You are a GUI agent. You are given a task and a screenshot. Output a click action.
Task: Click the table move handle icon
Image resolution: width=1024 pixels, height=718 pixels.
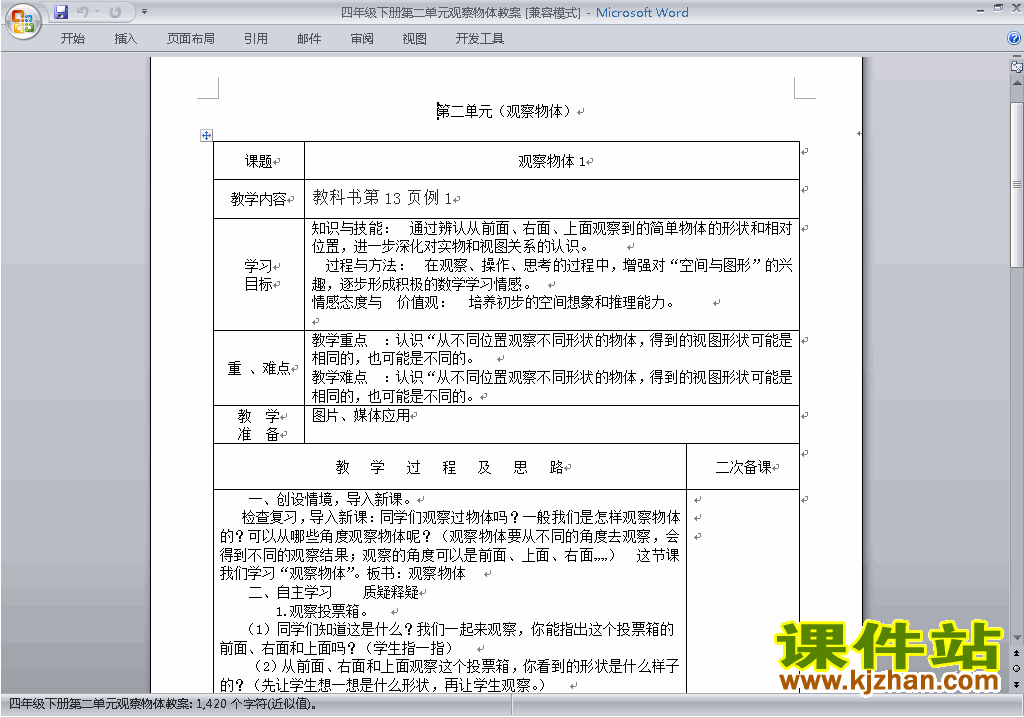(206, 135)
